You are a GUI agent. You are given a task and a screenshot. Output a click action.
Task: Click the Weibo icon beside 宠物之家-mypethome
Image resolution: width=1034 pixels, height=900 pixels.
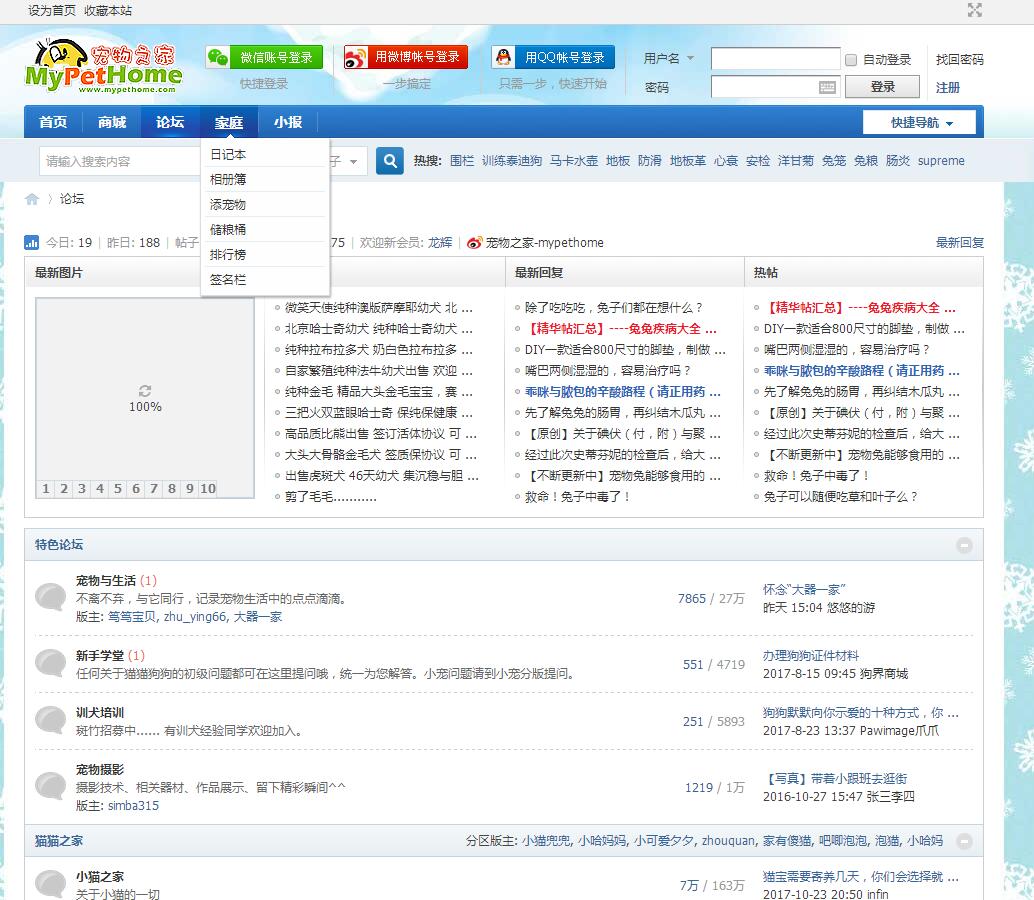(x=473, y=243)
